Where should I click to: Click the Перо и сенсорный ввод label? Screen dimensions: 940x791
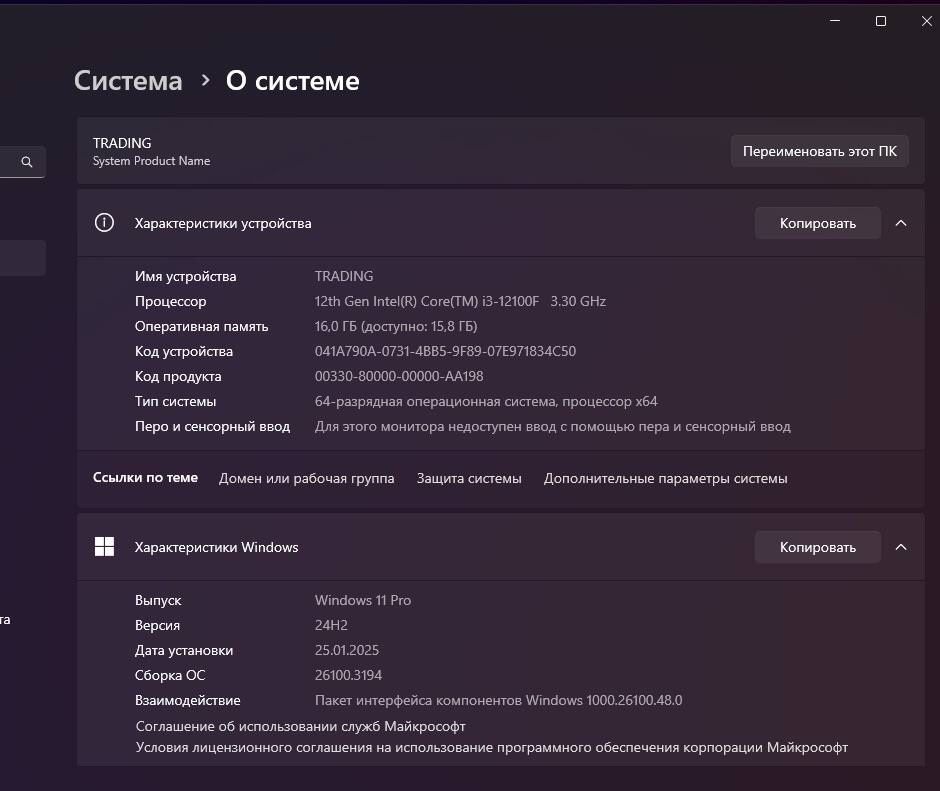[x=212, y=426]
